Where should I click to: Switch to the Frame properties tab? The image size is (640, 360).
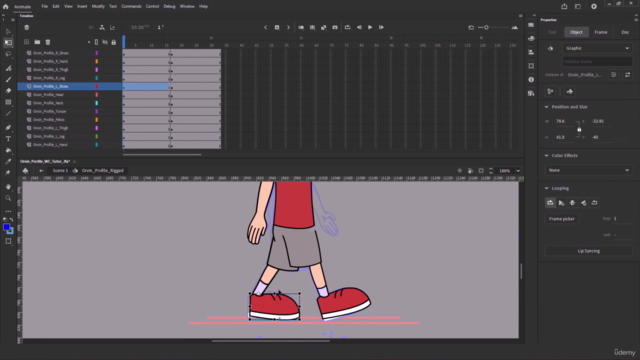[x=601, y=32]
